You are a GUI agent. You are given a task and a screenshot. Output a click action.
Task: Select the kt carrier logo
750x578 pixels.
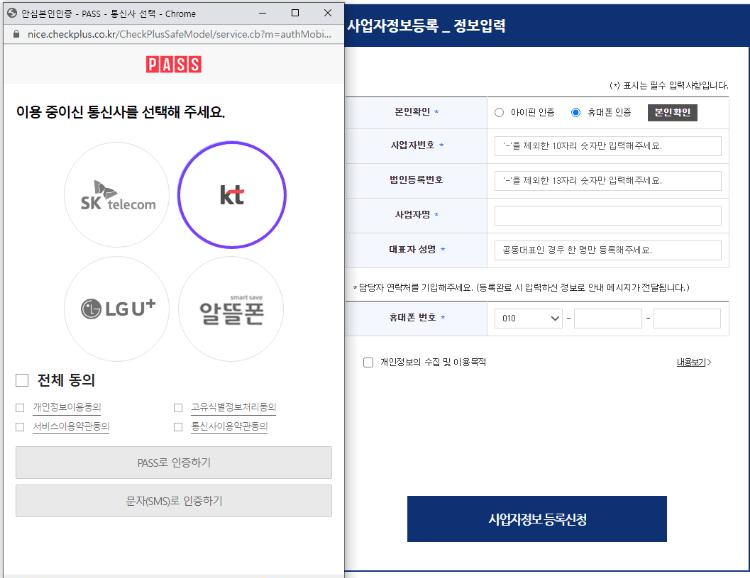tap(232, 195)
